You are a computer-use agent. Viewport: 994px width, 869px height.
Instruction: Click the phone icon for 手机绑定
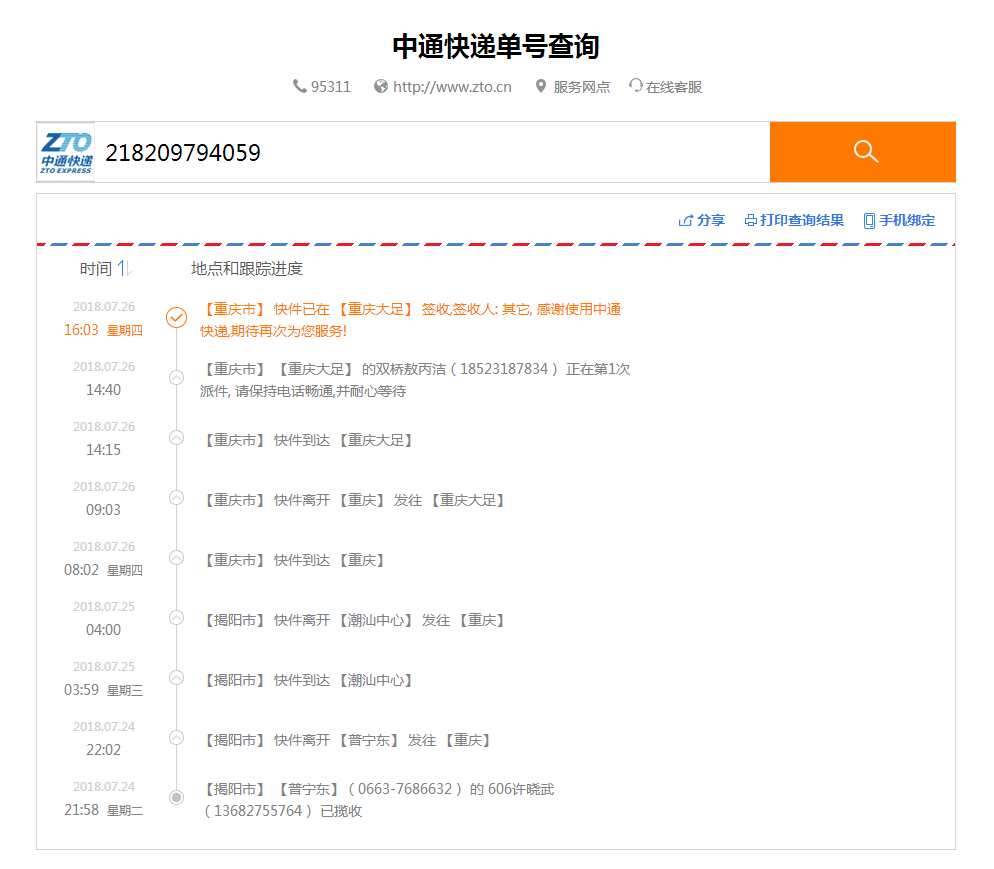[870, 221]
